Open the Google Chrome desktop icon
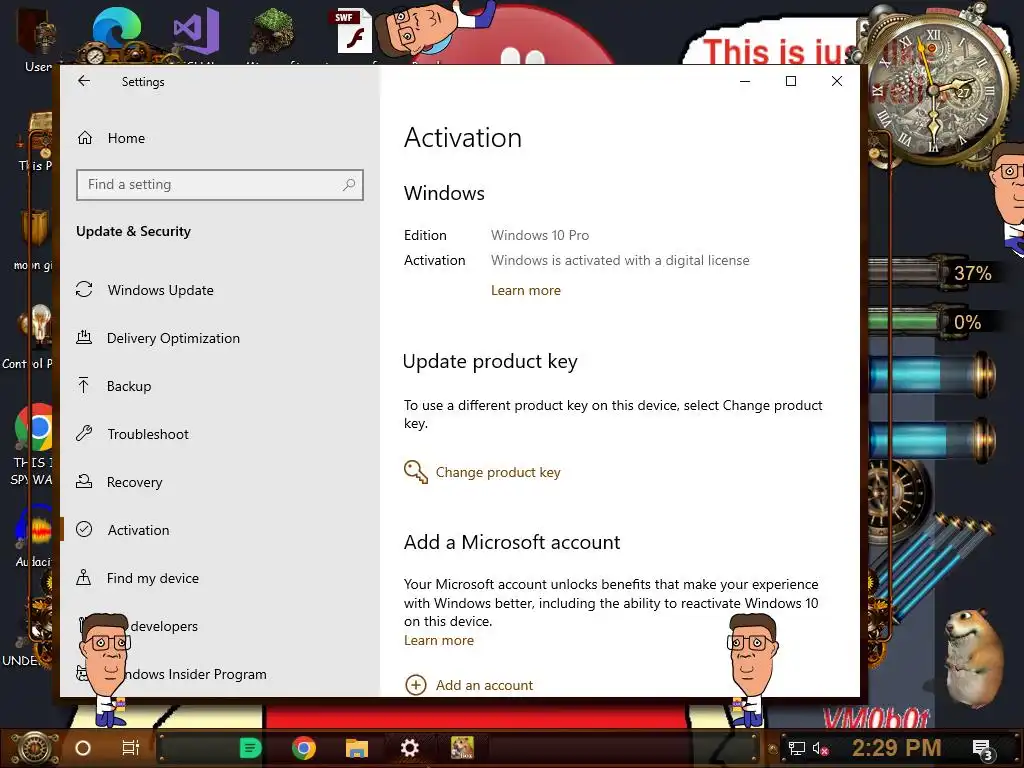1024x768 pixels. (x=34, y=428)
